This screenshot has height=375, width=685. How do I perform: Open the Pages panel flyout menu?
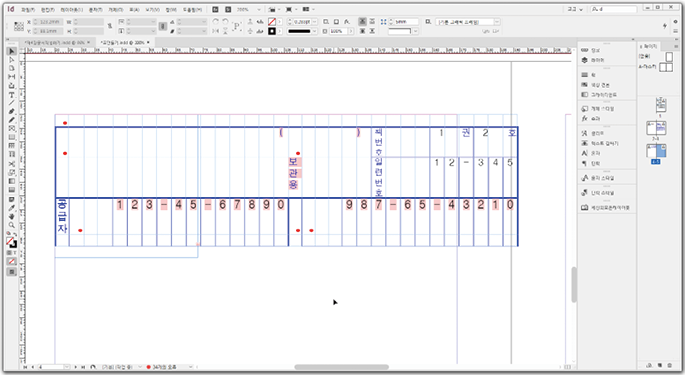(x=677, y=46)
